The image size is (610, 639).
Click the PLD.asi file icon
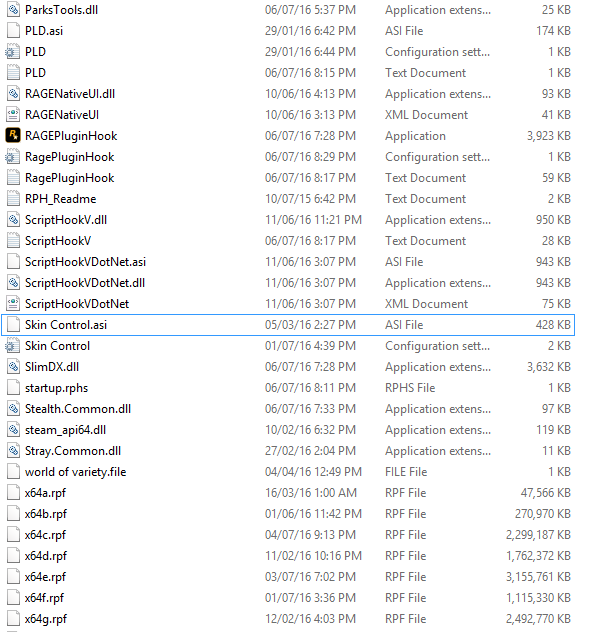tap(13, 31)
